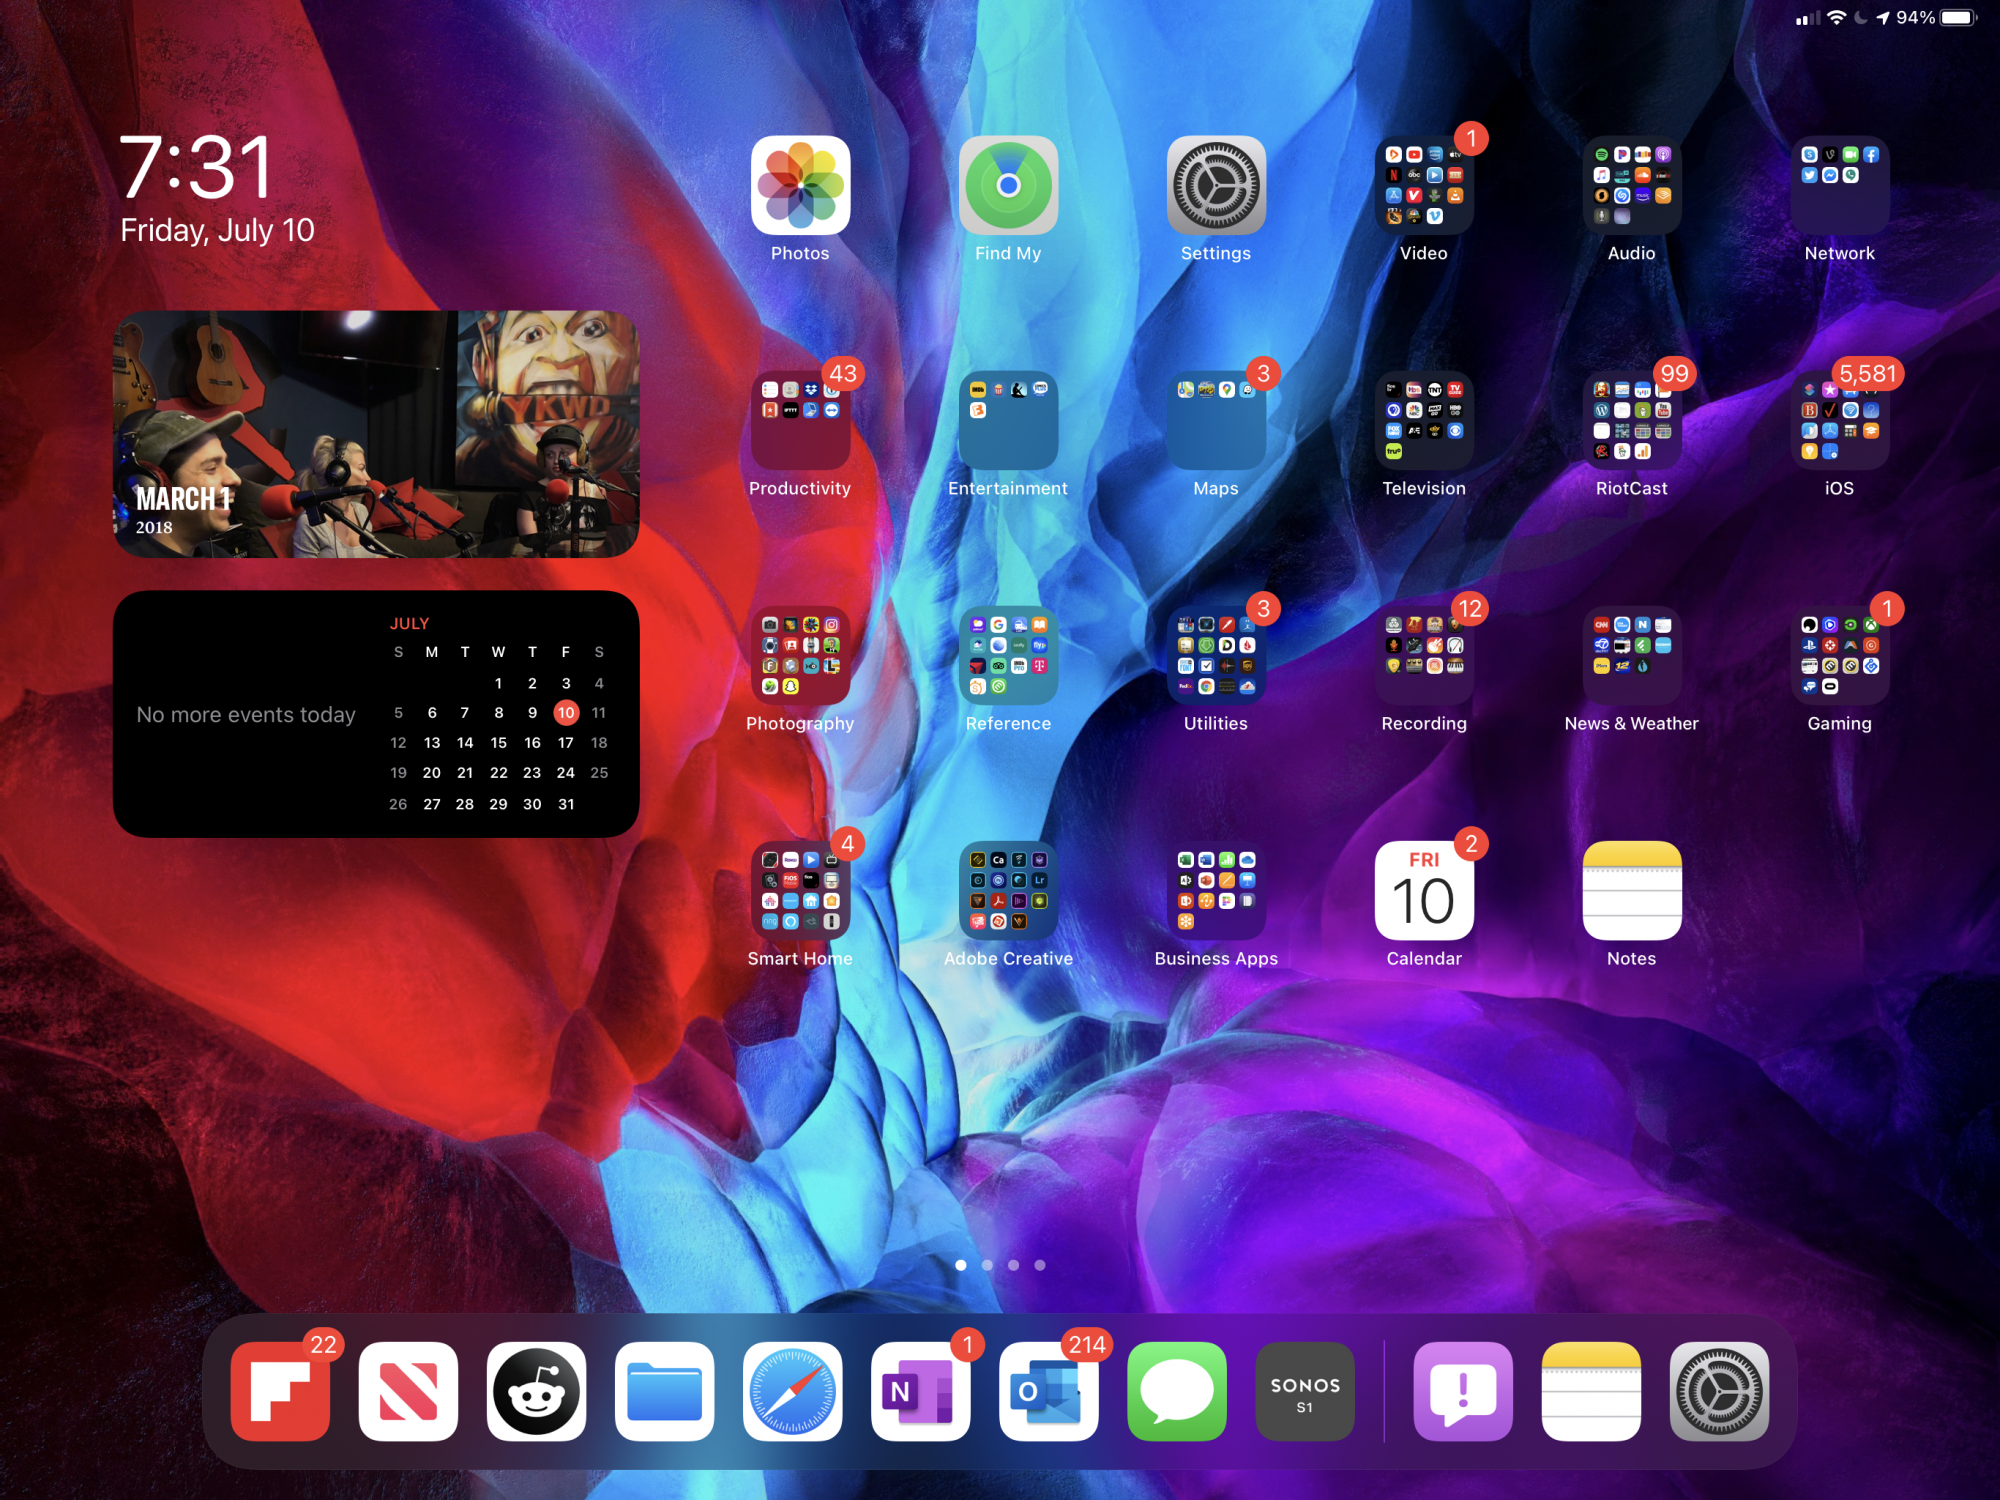Open the Apple News dock icon
The height and width of the screenshot is (1500, 2000).
pyautogui.click(x=408, y=1391)
